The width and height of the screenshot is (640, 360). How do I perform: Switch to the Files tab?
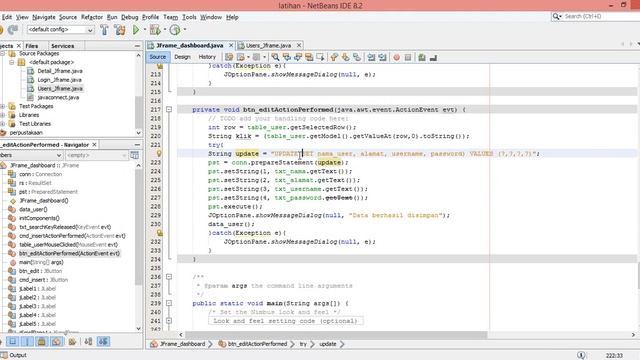[x=31, y=46]
